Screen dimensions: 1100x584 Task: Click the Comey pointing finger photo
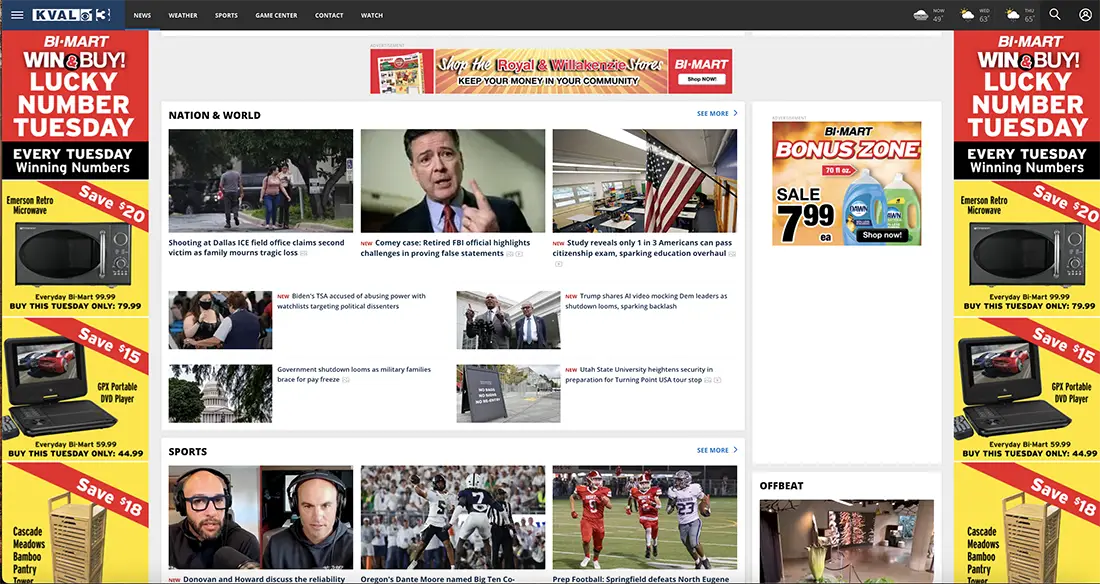pos(452,180)
